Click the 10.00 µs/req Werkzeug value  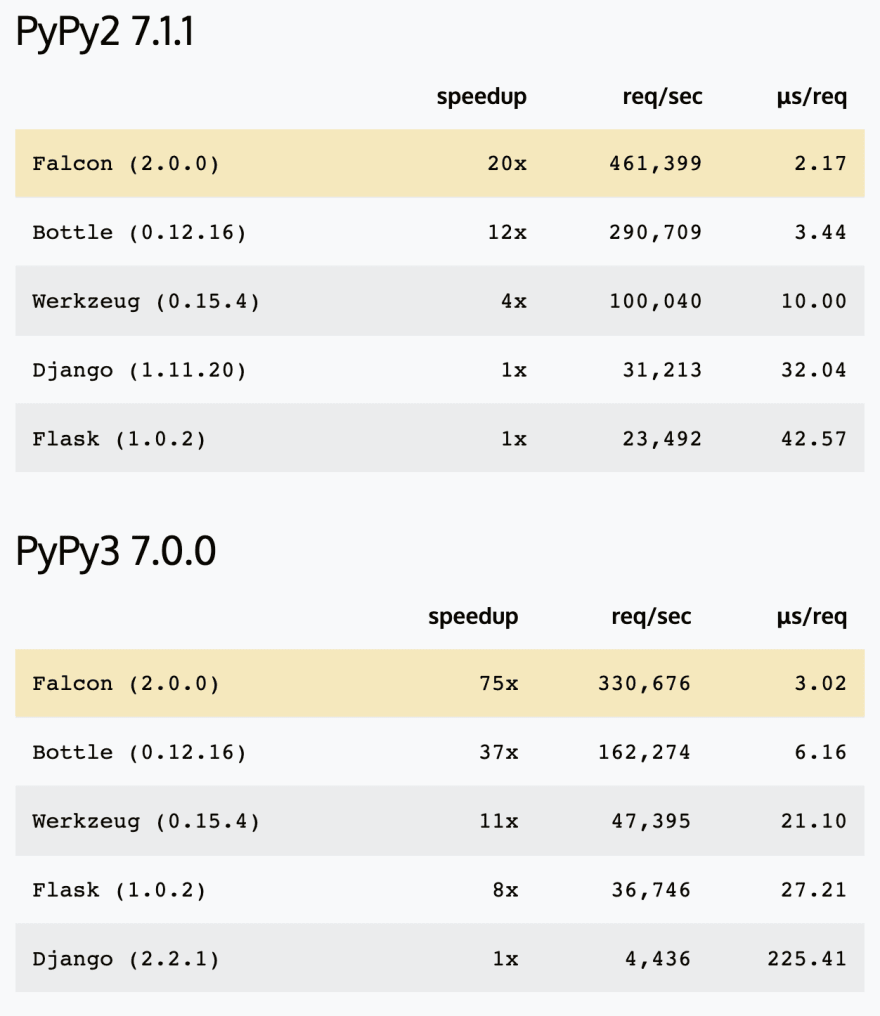[814, 301]
